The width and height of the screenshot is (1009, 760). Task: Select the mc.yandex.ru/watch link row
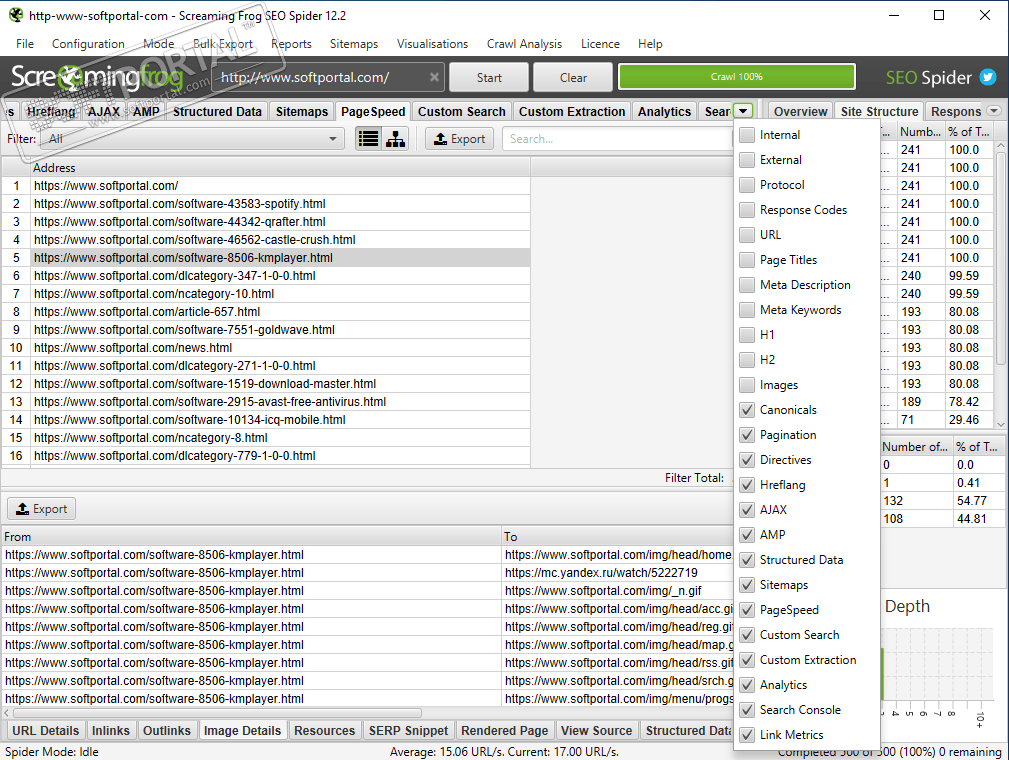tap(367, 573)
